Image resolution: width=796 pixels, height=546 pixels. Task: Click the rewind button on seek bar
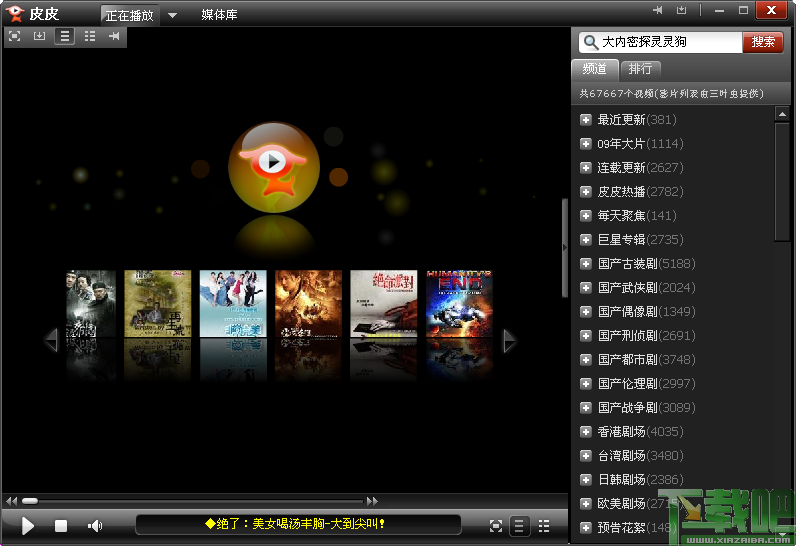tap(12, 501)
